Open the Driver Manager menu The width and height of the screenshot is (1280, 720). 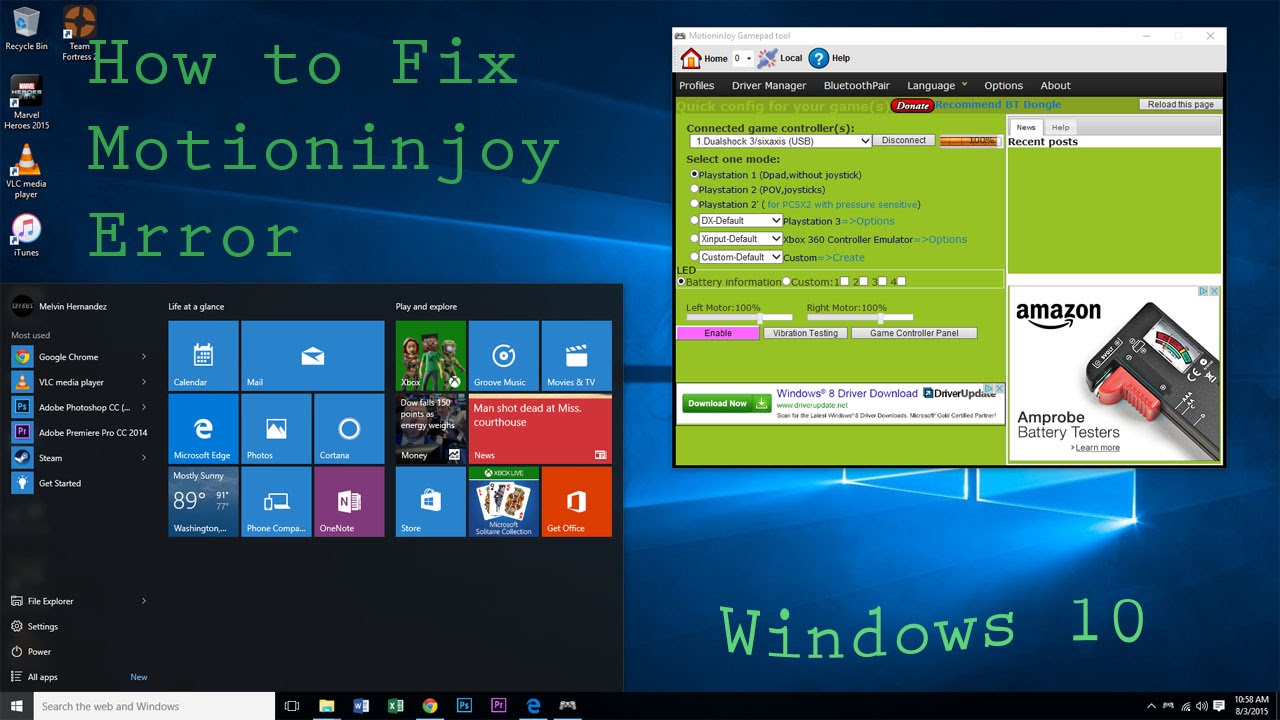click(769, 85)
